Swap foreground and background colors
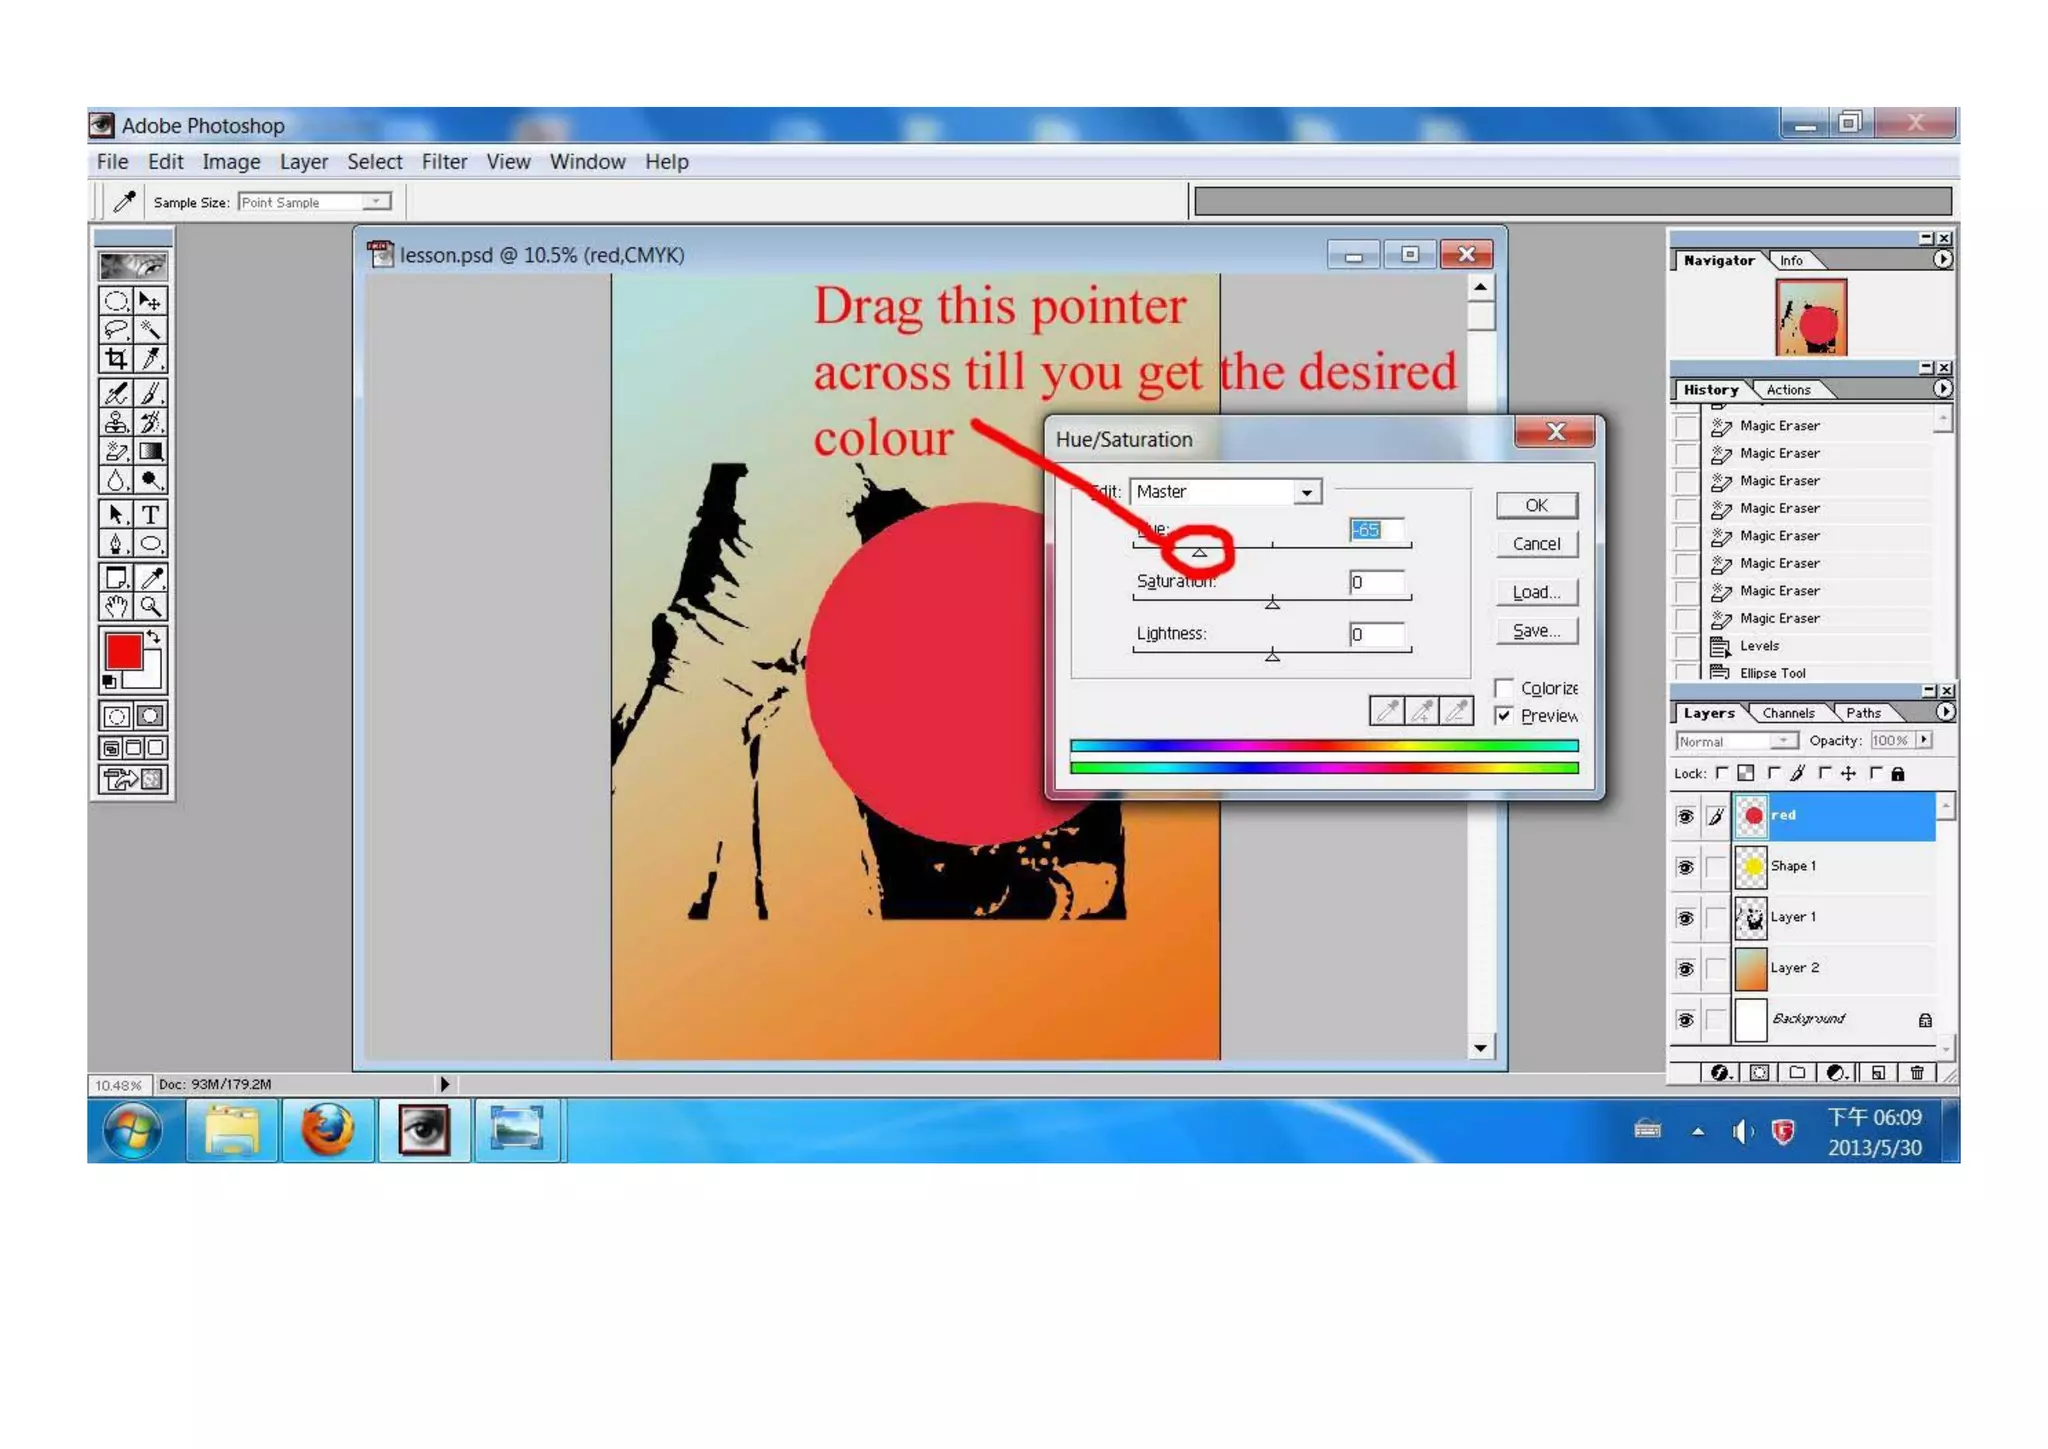This screenshot has width=2048, height=1449. 154,636
